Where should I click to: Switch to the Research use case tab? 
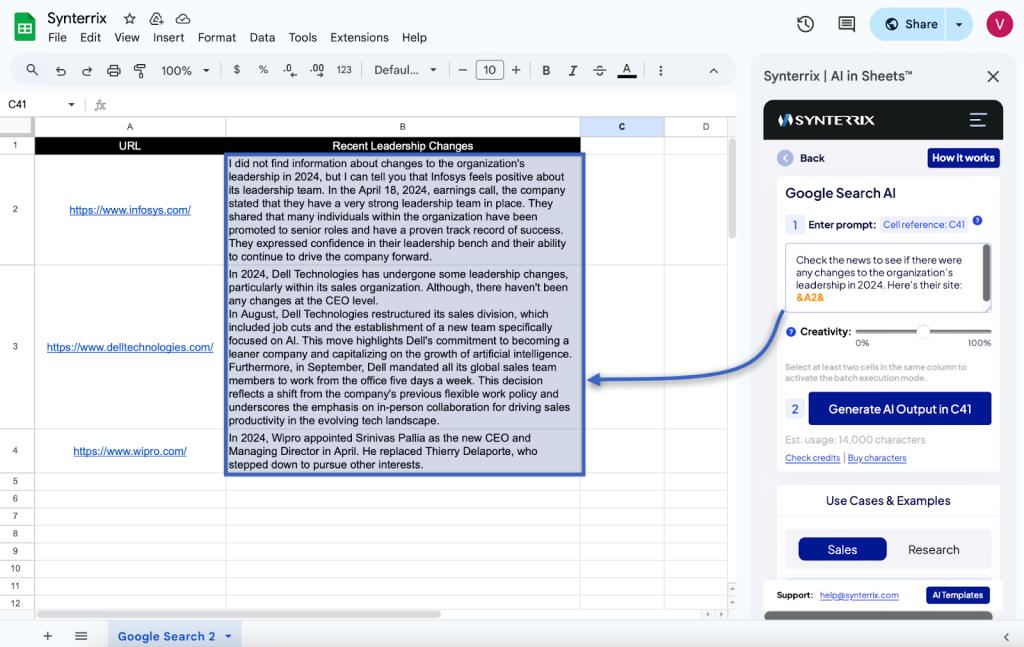click(x=933, y=549)
